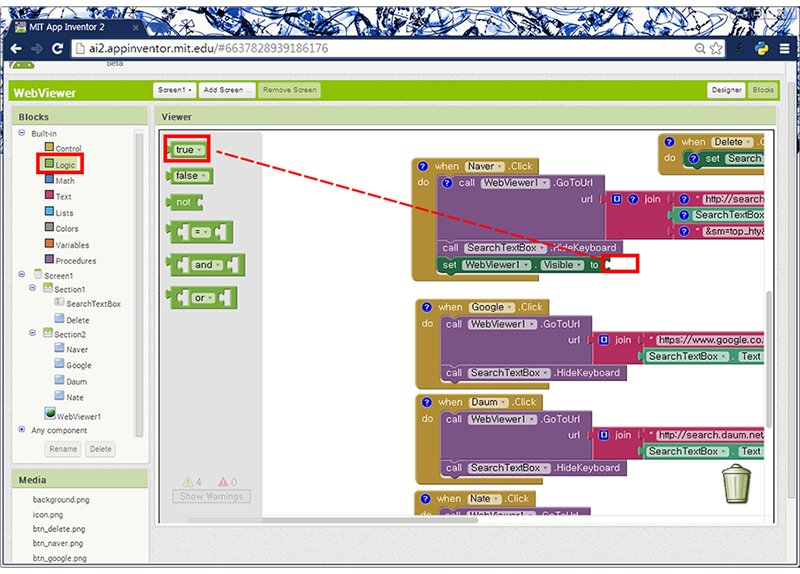Image resolution: width=800 pixels, height=574 pixels.
Task: Click icon.png in Media list
Action: pyautogui.click(x=48, y=514)
